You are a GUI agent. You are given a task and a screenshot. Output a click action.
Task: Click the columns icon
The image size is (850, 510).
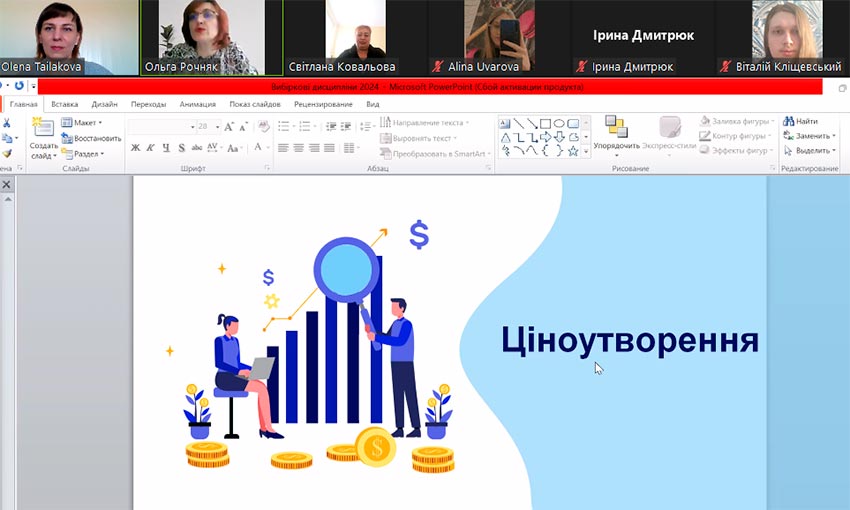coord(350,147)
